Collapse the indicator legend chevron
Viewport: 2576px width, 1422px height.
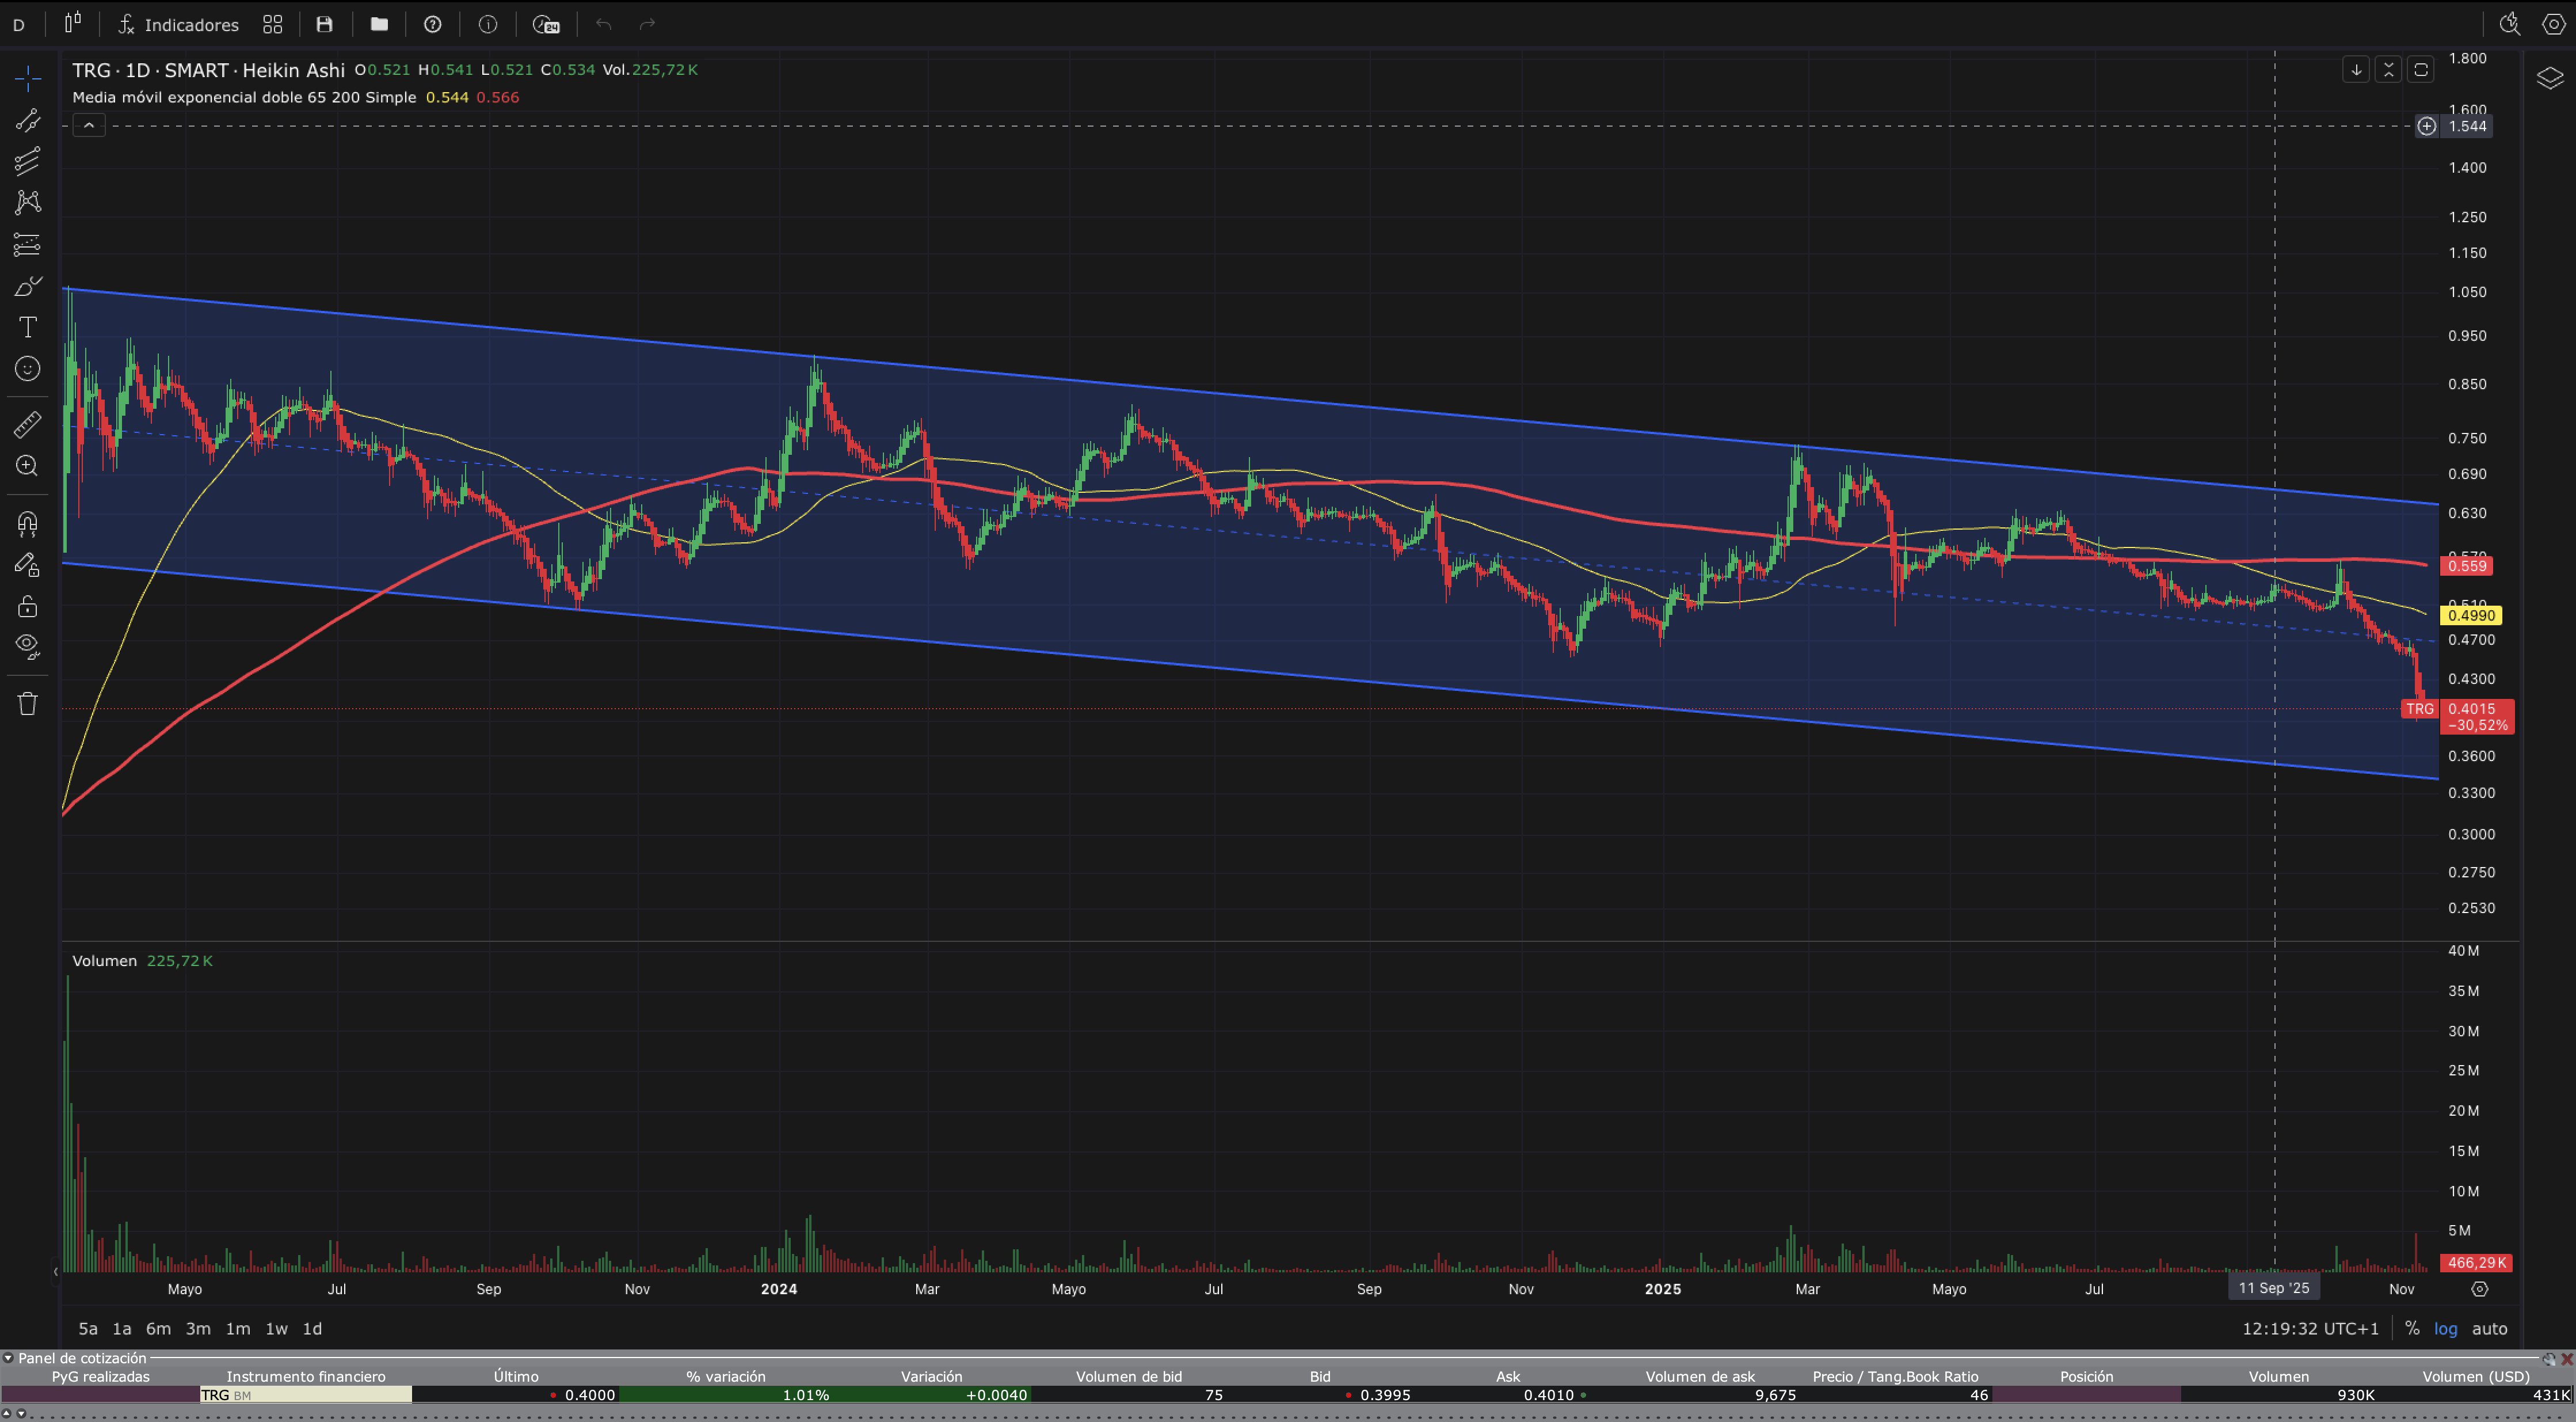pyautogui.click(x=89, y=126)
